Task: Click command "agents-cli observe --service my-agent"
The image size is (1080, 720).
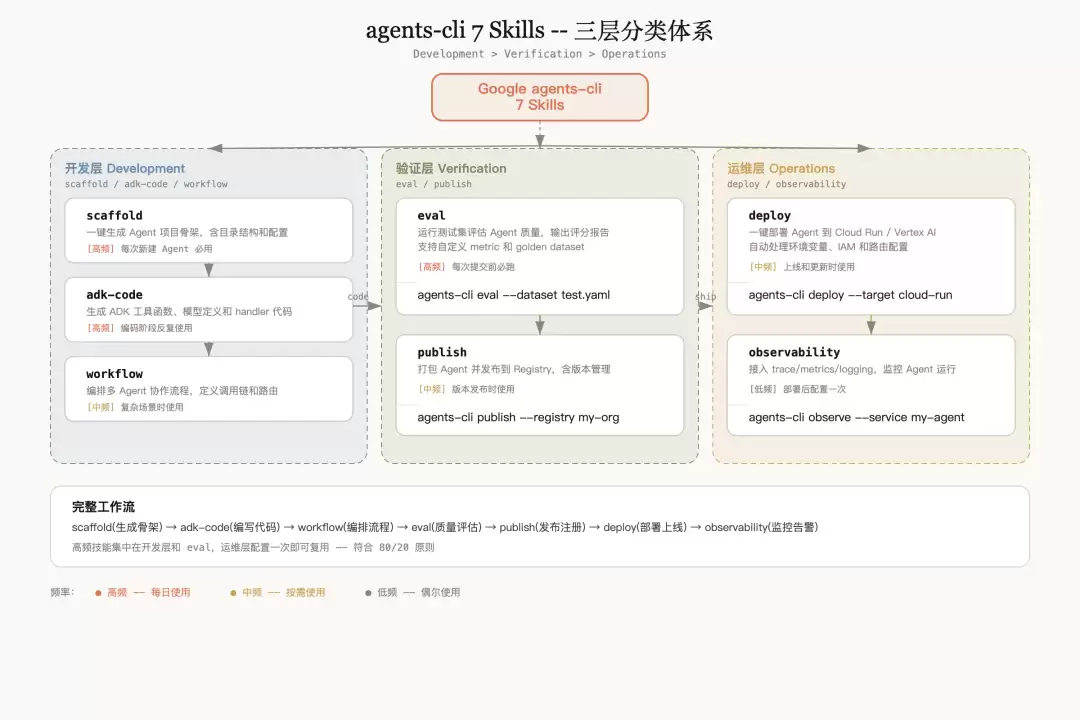Action: tap(856, 418)
